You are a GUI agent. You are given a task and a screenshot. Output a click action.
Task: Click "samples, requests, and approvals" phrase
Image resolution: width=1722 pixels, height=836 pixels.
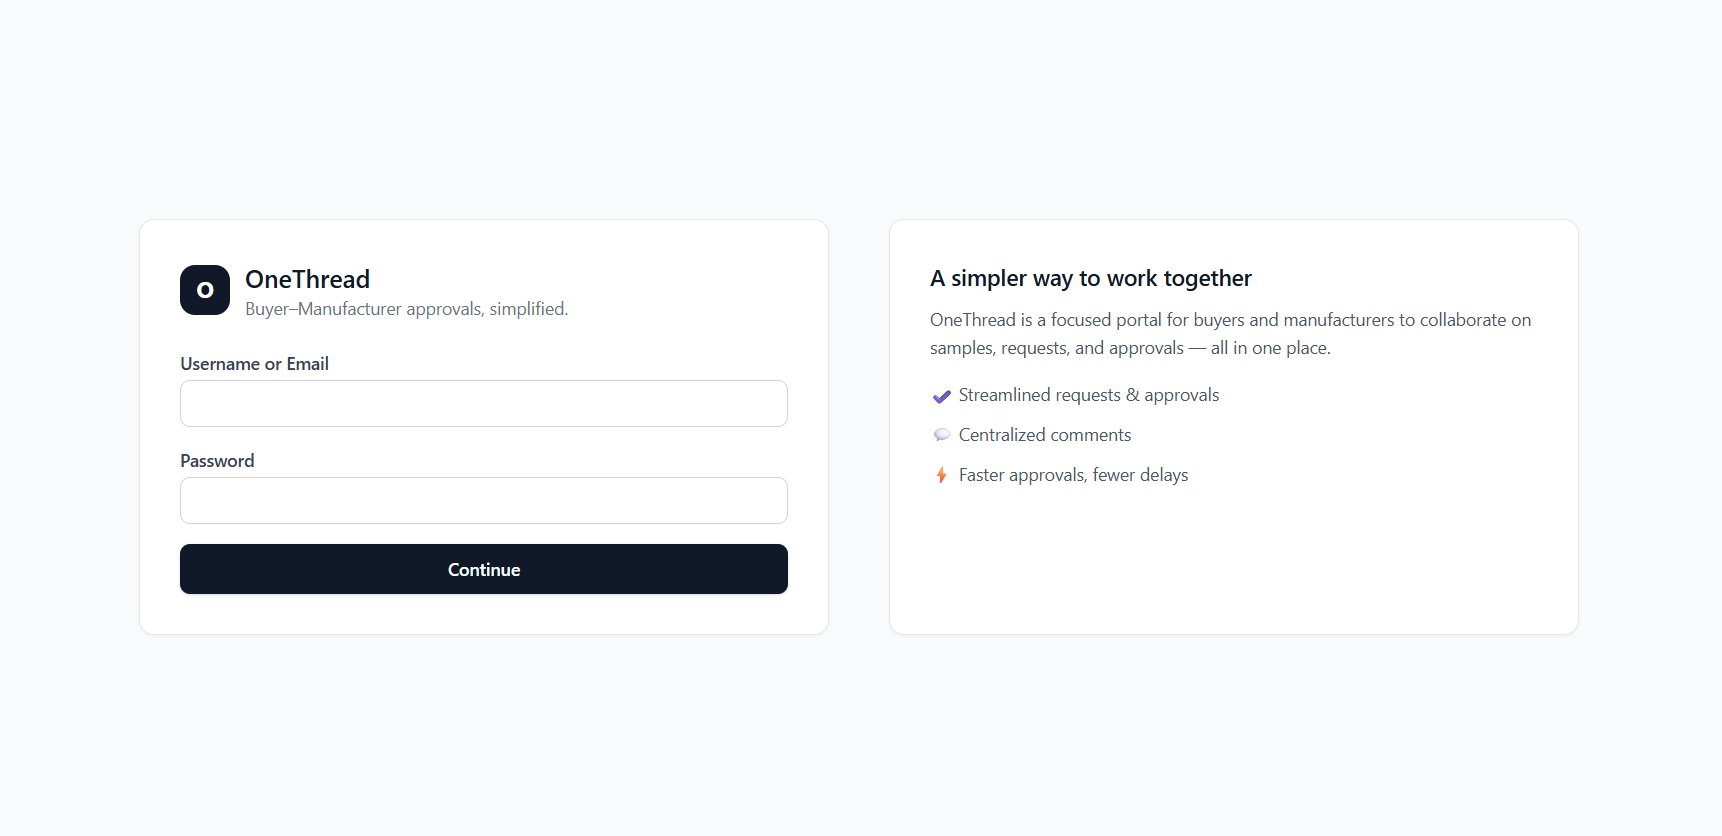pyautogui.click(x=1056, y=348)
